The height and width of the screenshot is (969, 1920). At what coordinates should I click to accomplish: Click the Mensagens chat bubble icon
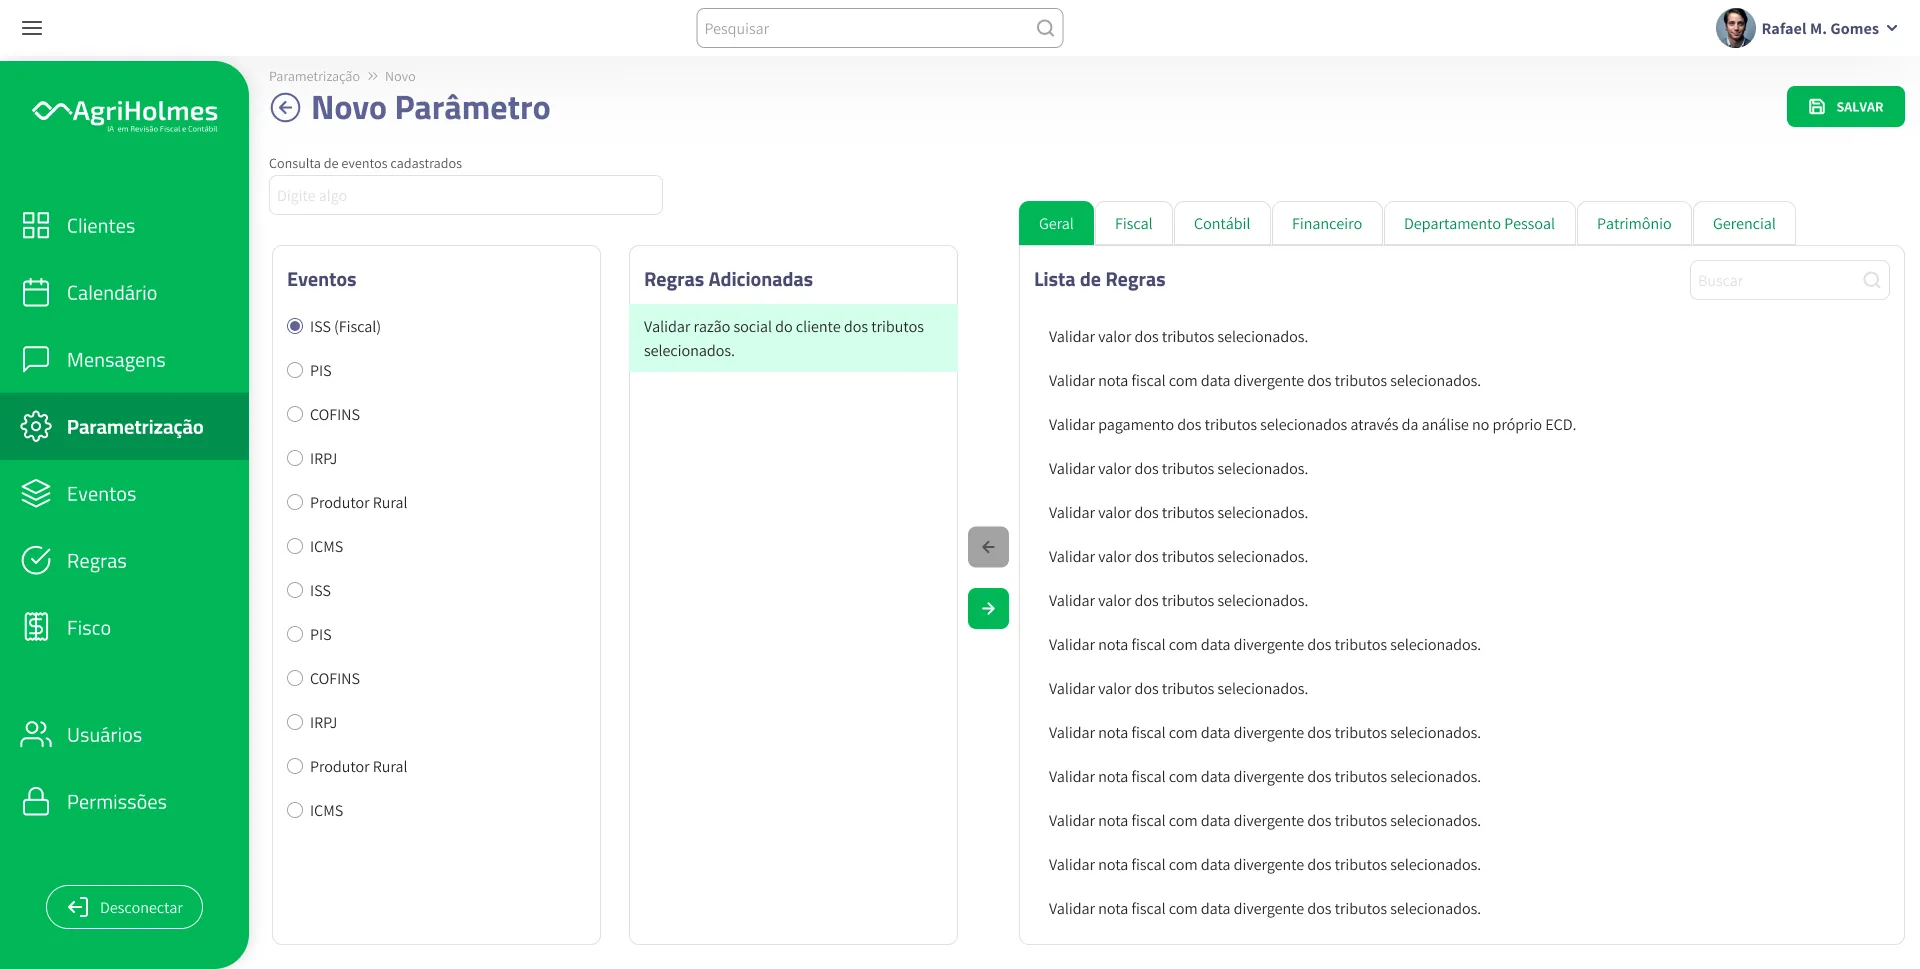coord(36,359)
